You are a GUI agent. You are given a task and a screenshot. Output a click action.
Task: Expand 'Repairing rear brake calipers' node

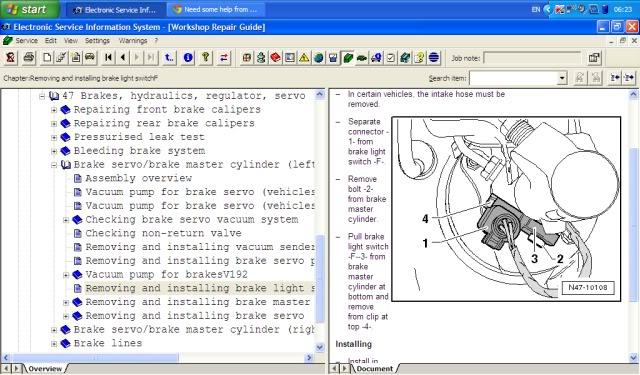pos(54,124)
